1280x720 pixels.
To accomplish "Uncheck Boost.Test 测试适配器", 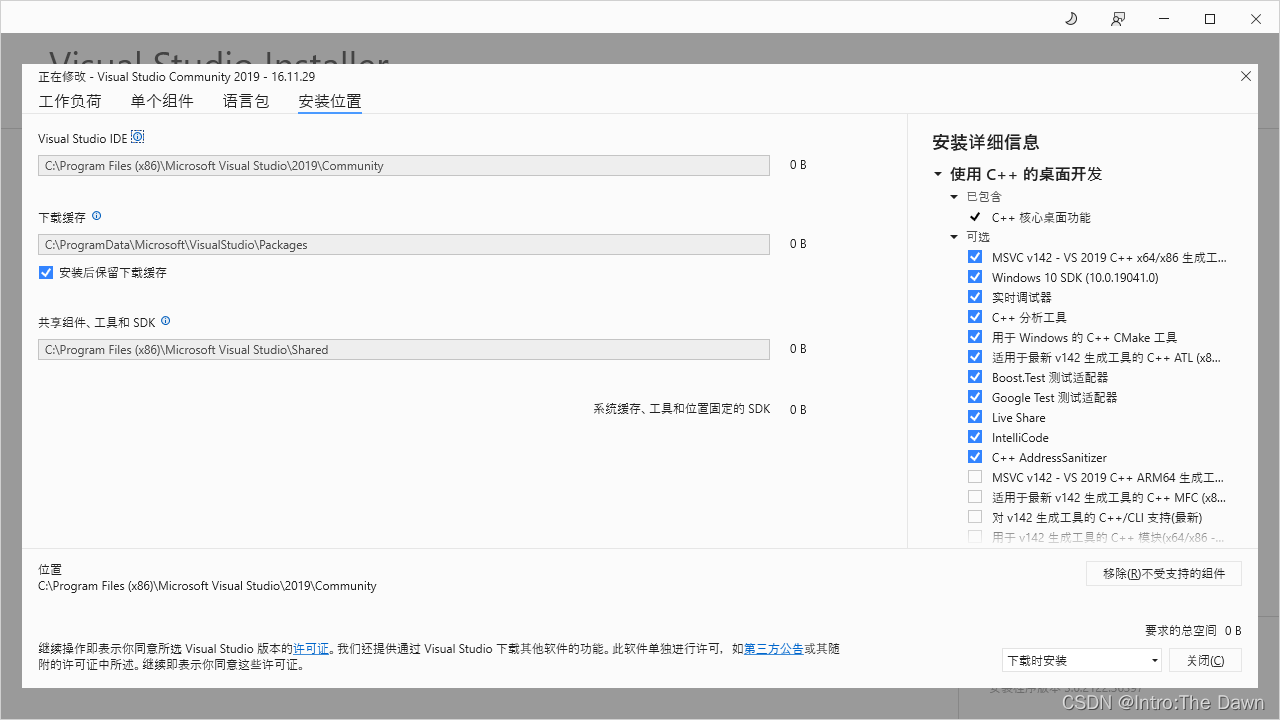I will (975, 377).
